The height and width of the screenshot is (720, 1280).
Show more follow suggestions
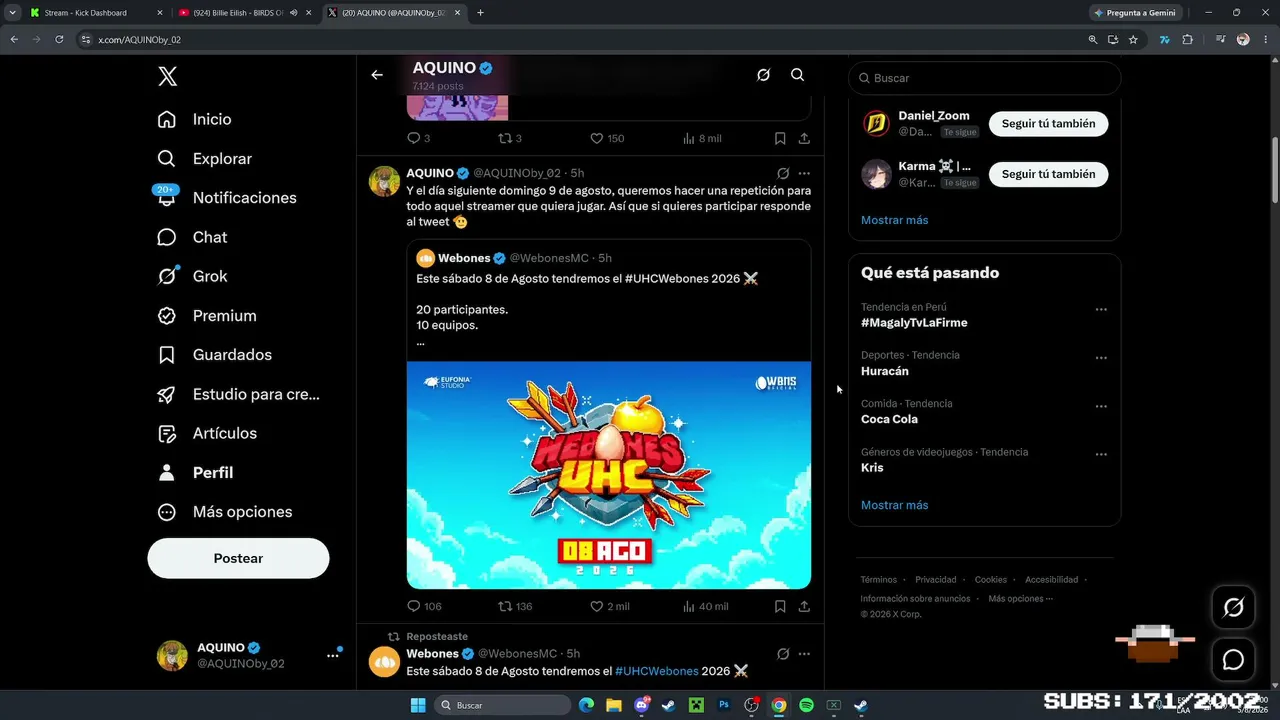point(894,220)
